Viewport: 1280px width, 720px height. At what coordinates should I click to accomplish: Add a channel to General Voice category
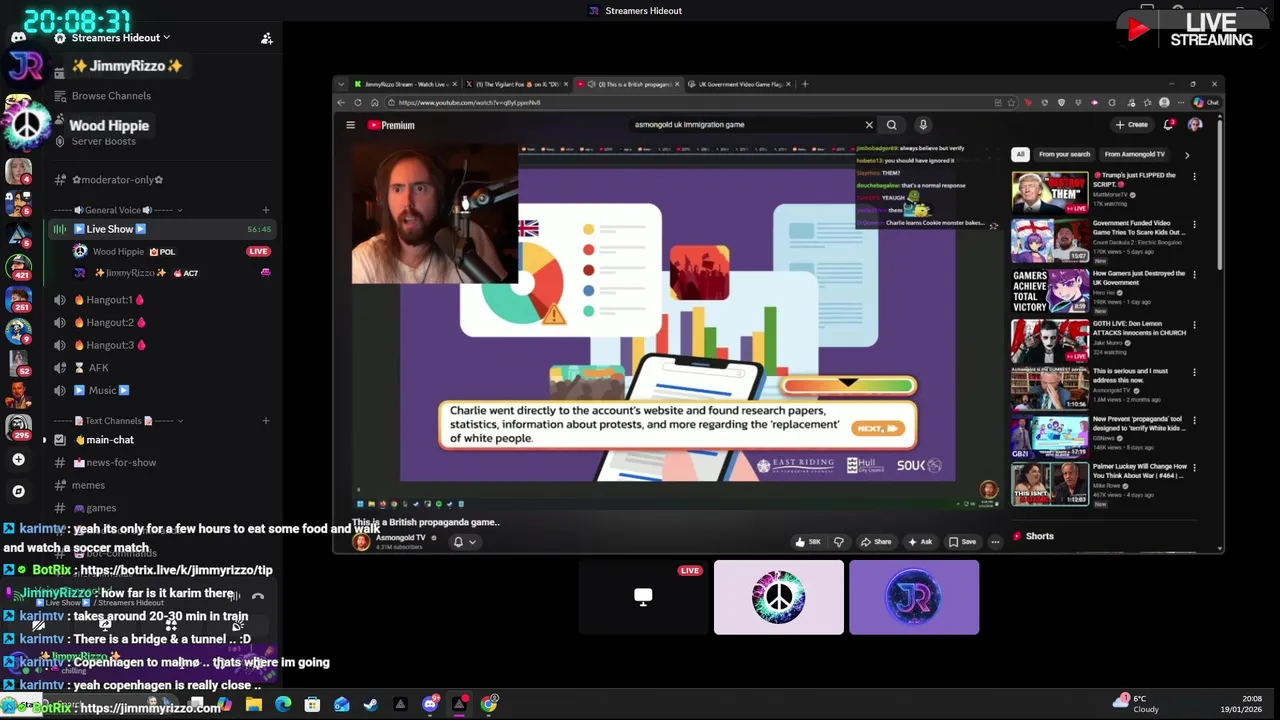point(266,210)
